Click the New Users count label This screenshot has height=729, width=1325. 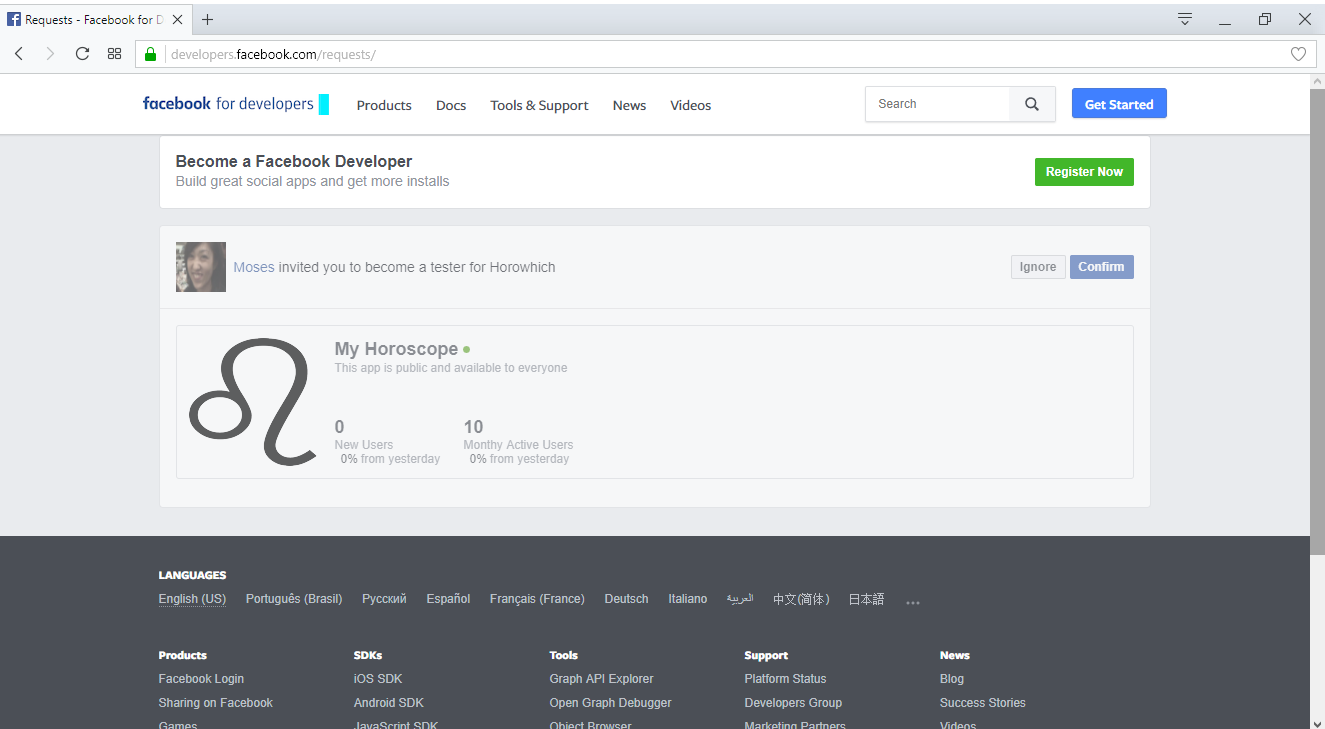pyautogui.click(x=364, y=445)
